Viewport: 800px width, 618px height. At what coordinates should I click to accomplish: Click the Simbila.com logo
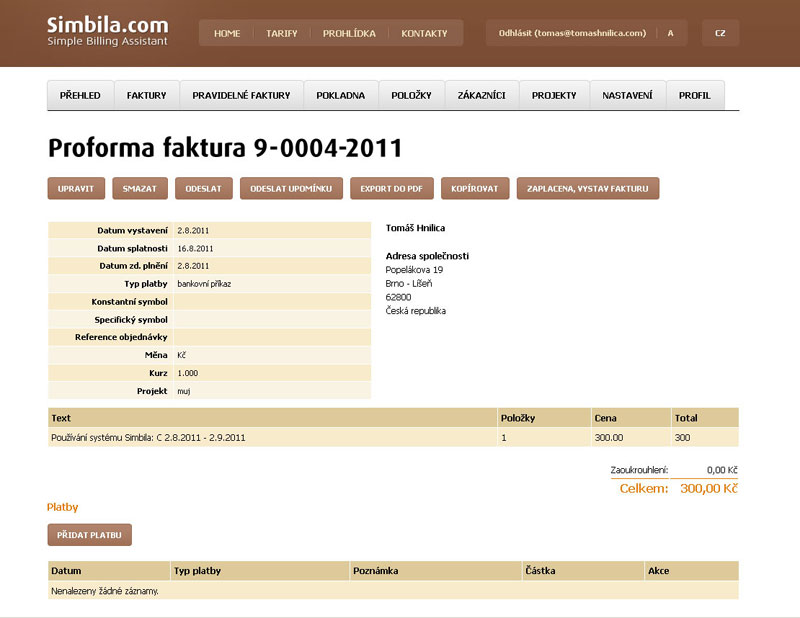108,32
